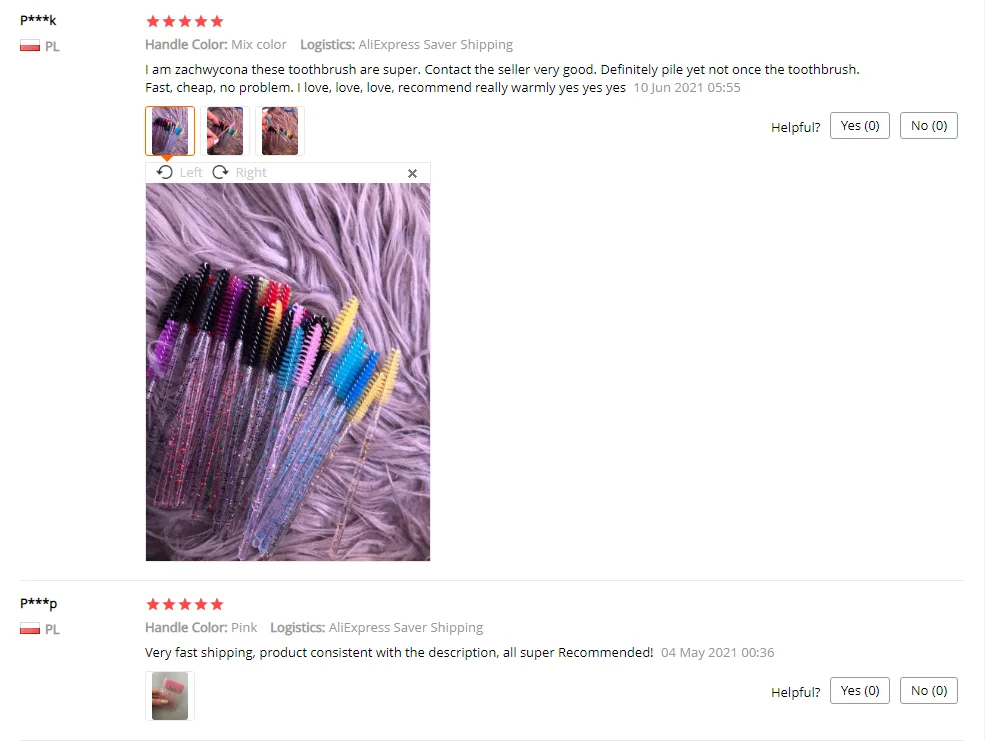The height and width of the screenshot is (741, 985).
Task: Mark P***k's review unhelpful with No (0)
Action: (928, 126)
